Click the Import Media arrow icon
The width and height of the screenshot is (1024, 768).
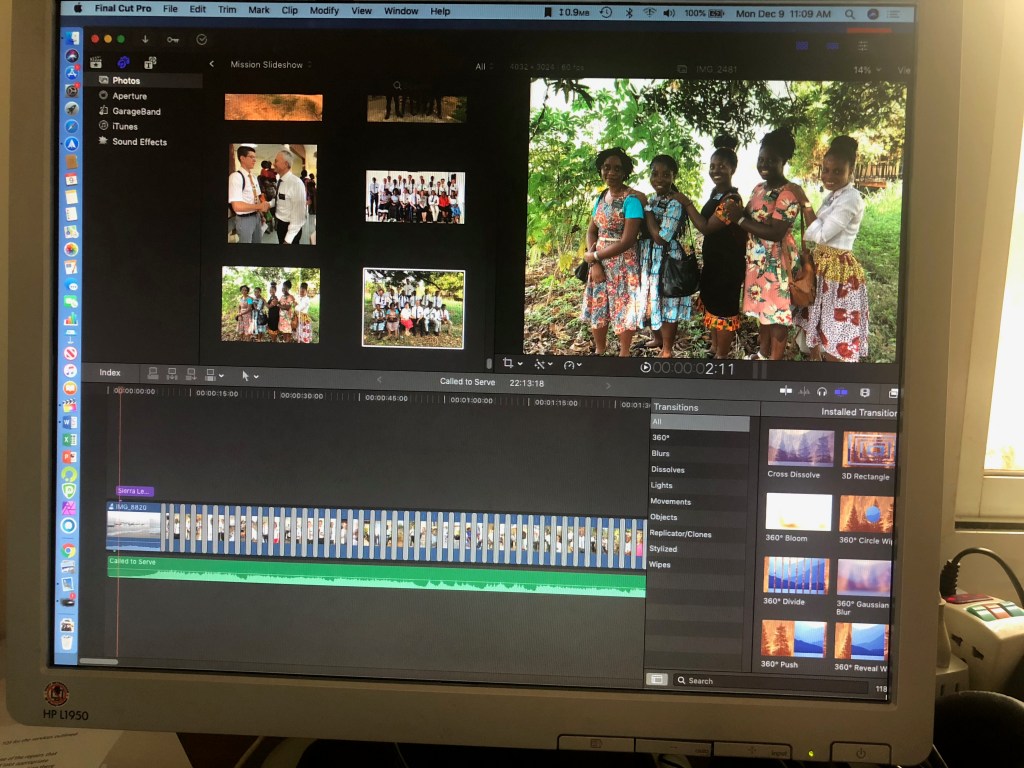pyautogui.click(x=145, y=39)
